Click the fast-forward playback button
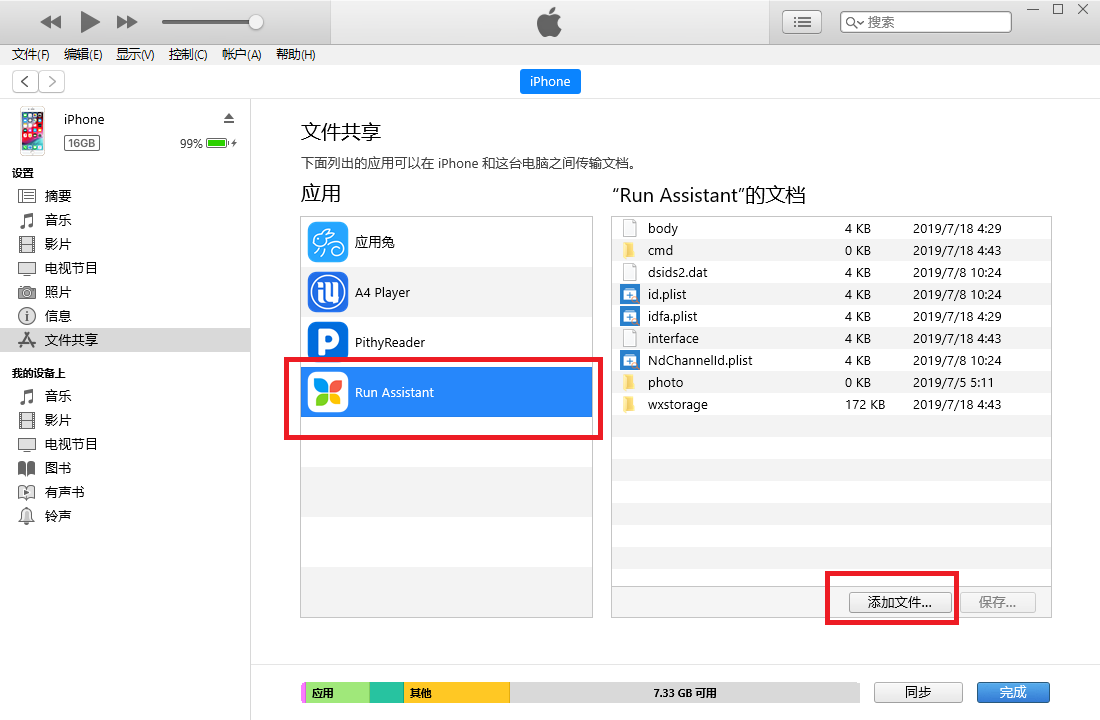This screenshot has width=1100, height=720. [127, 22]
